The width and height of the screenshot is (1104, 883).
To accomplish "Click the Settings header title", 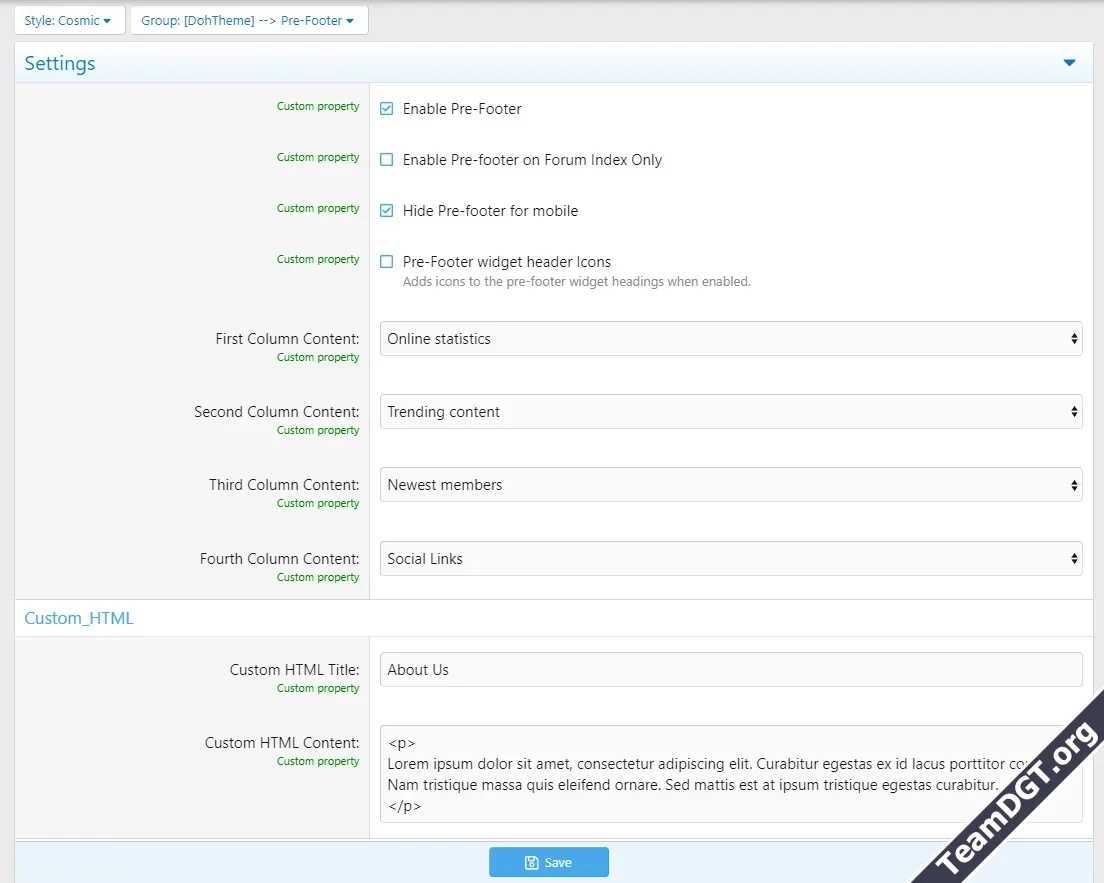I will (60, 63).
